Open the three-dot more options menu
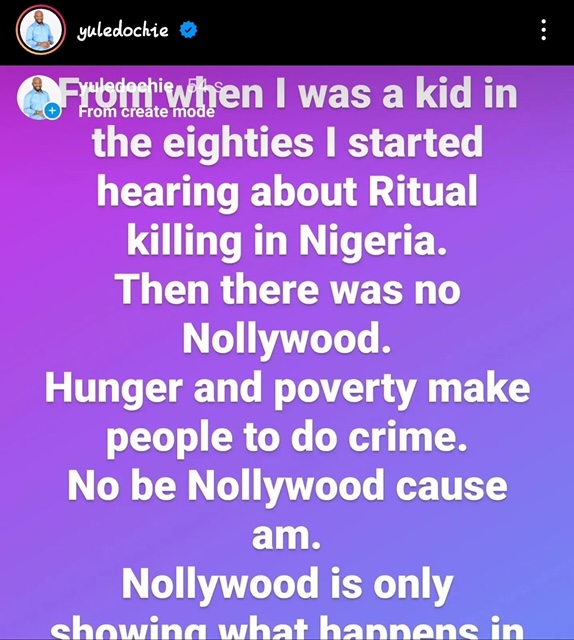This screenshot has height=640, width=574. (x=543, y=30)
